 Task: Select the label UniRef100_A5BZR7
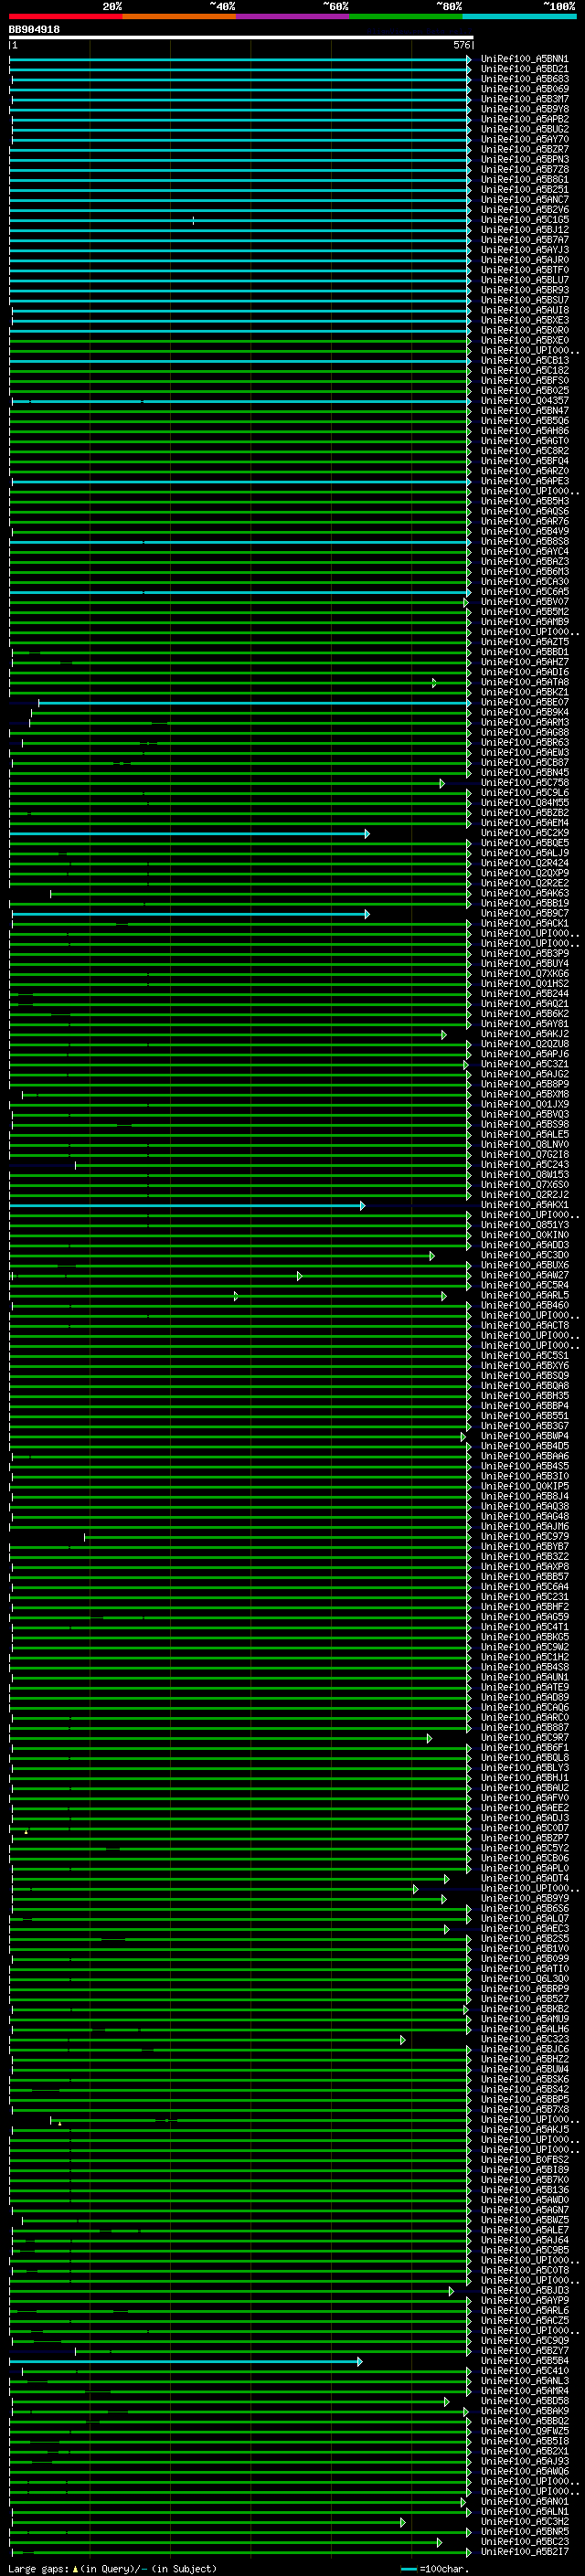click(x=525, y=149)
